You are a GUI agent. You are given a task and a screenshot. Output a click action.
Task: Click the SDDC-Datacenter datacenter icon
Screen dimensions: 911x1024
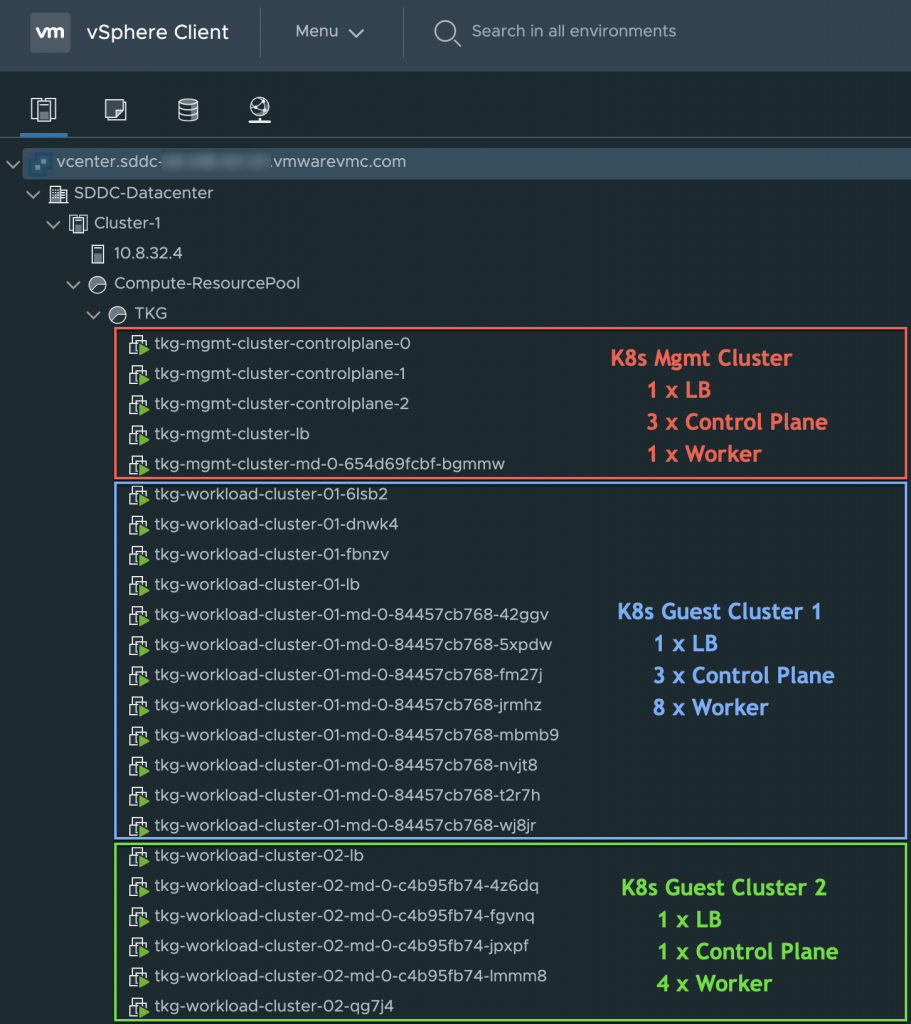pos(58,193)
